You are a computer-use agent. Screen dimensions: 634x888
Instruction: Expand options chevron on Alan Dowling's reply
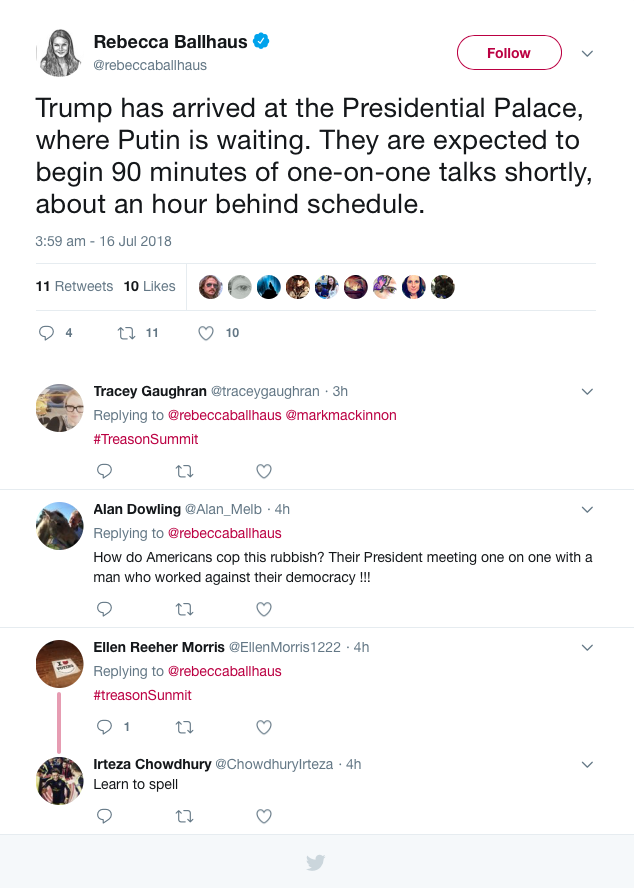point(587,508)
